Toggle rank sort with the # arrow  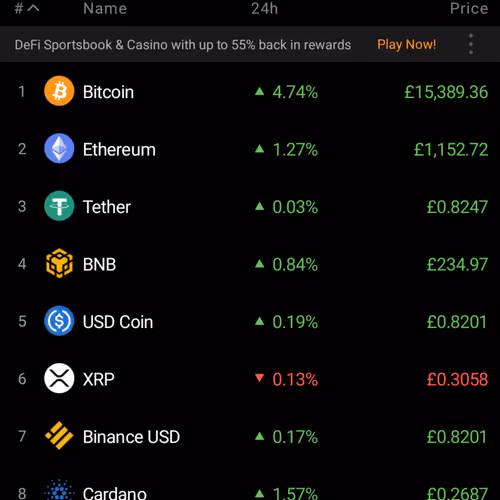click(x=27, y=8)
